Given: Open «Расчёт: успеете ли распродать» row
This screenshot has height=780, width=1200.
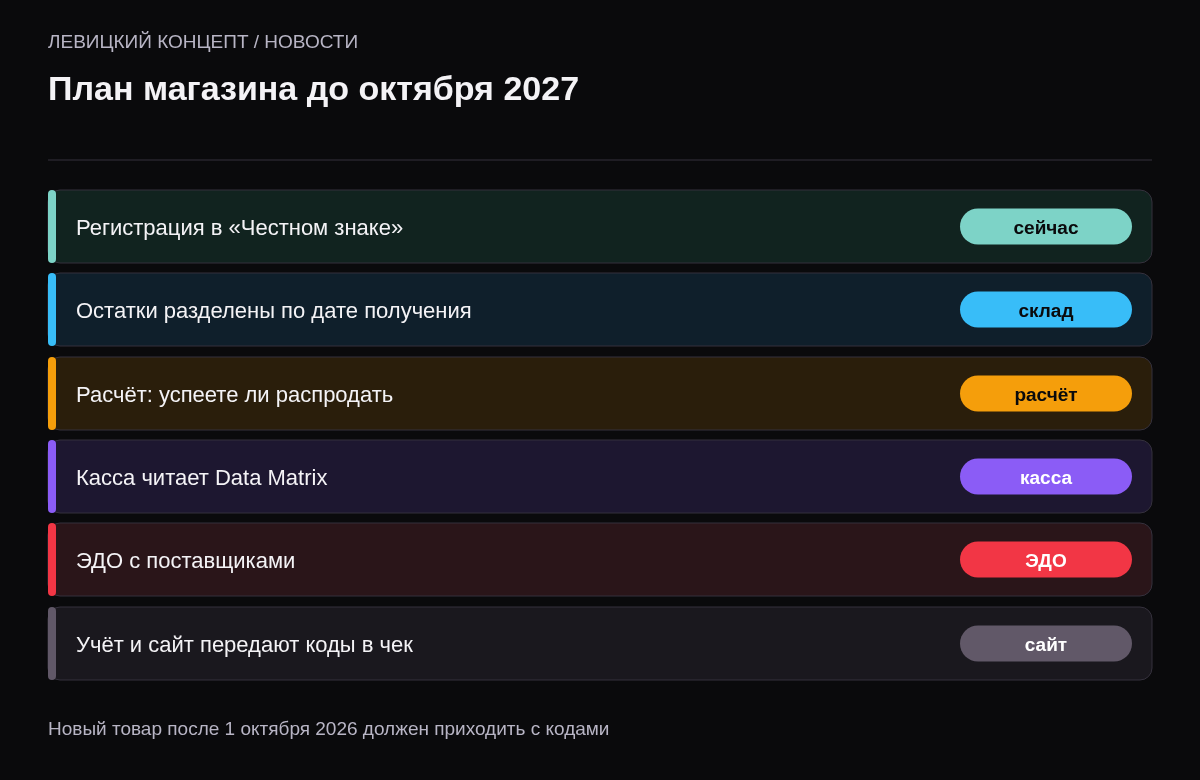Looking at the screenshot, I should pos(600,394).
